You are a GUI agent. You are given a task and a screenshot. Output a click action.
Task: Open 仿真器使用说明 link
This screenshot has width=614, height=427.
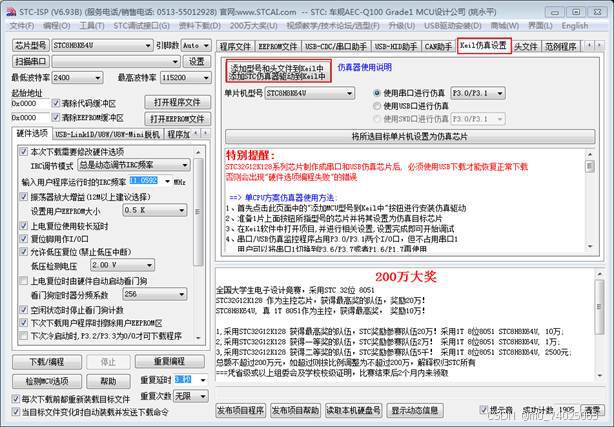[365, 67]
